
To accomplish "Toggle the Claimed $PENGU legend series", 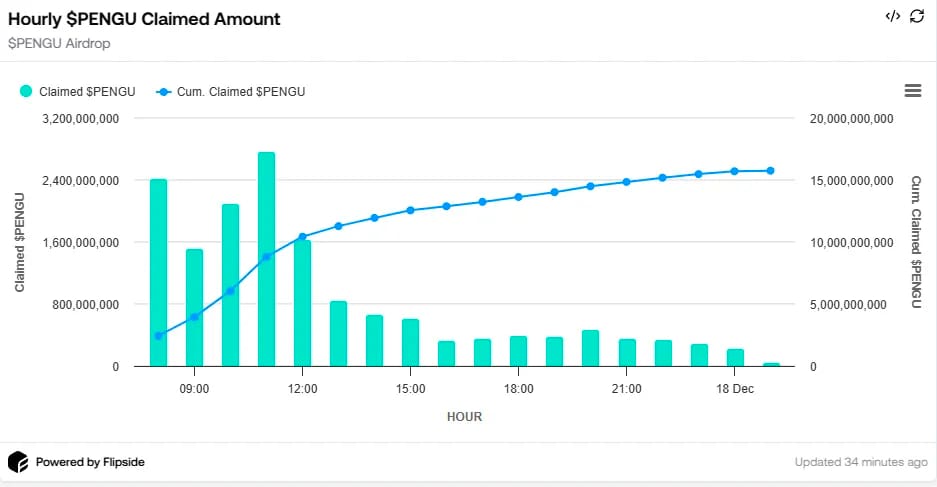I will click(78, 91).
